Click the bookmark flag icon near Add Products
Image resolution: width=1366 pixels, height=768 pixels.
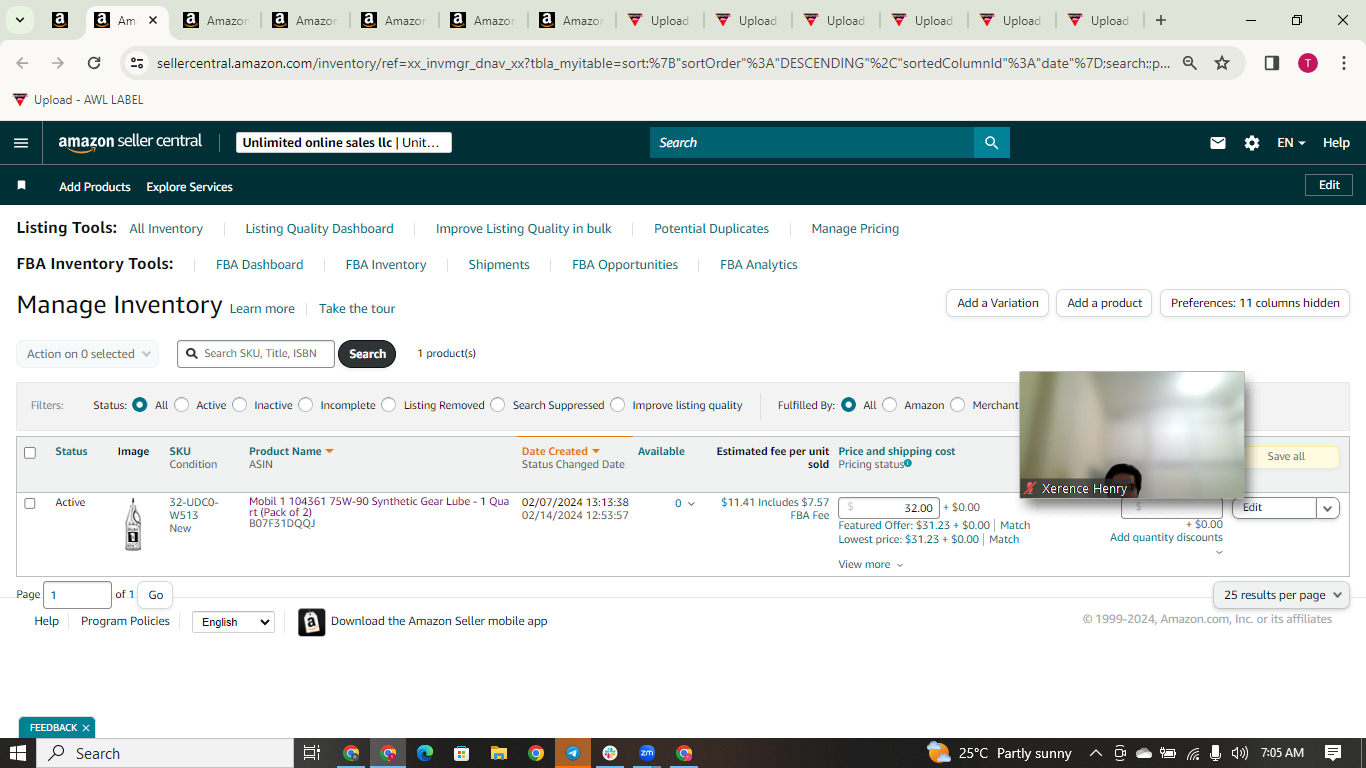[x=22, y=186]
